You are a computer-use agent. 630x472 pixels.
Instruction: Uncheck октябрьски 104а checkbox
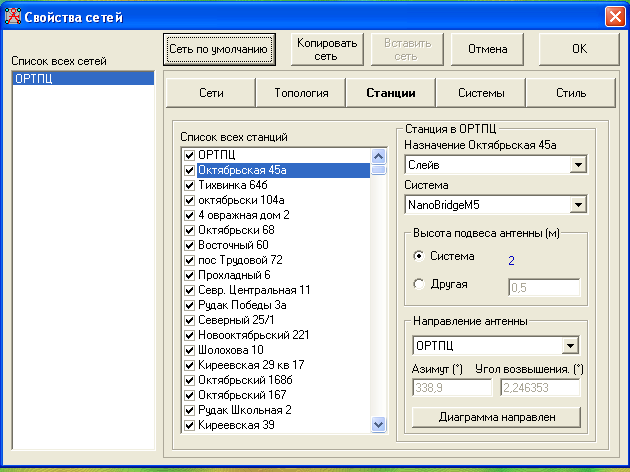click(x=189, y=200)
